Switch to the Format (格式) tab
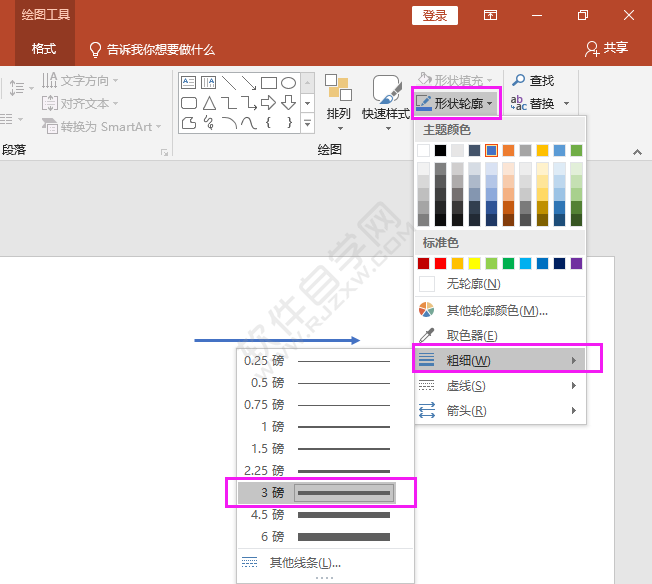The image size is (652, 584). pos(44,49)
